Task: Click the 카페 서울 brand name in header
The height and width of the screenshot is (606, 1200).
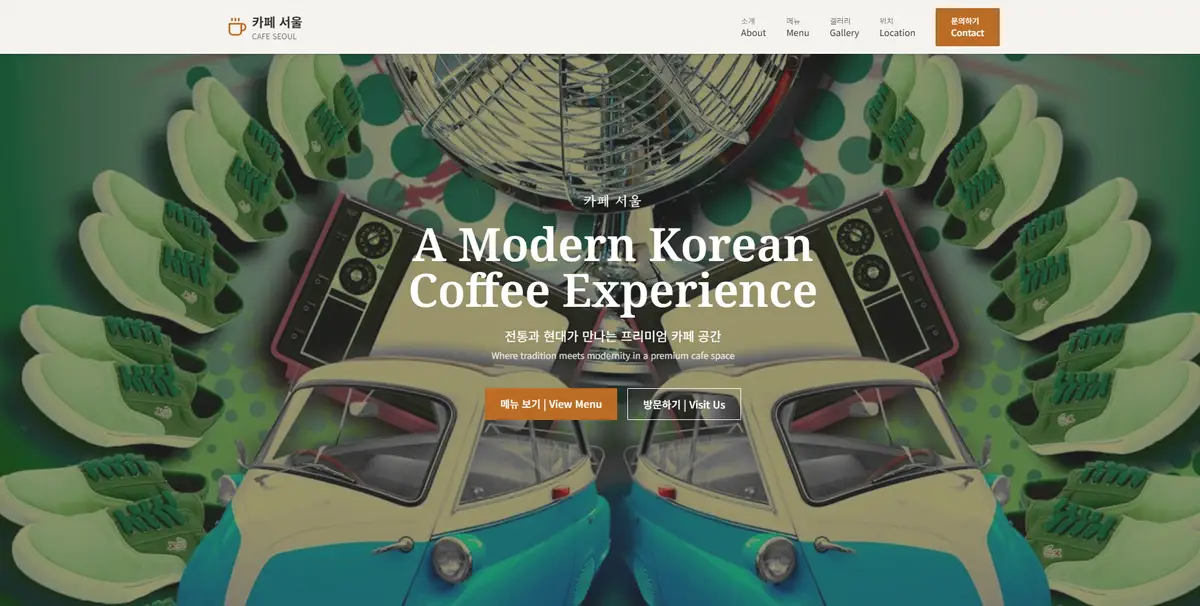Action: pos(276,22)
